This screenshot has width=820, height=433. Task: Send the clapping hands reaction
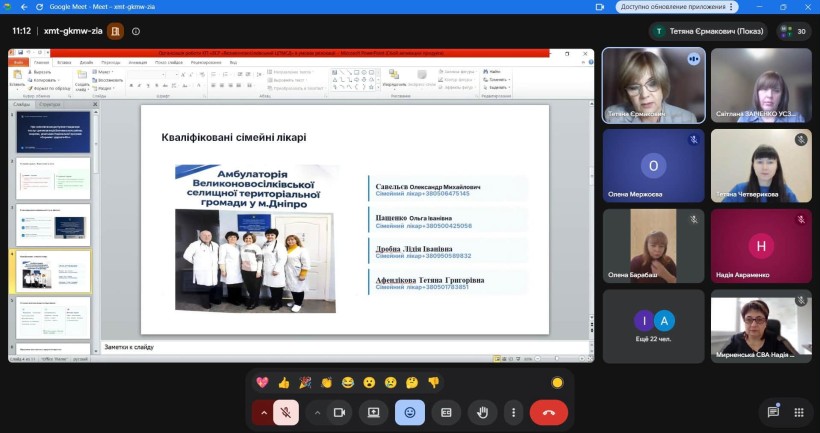pos(327,383)
